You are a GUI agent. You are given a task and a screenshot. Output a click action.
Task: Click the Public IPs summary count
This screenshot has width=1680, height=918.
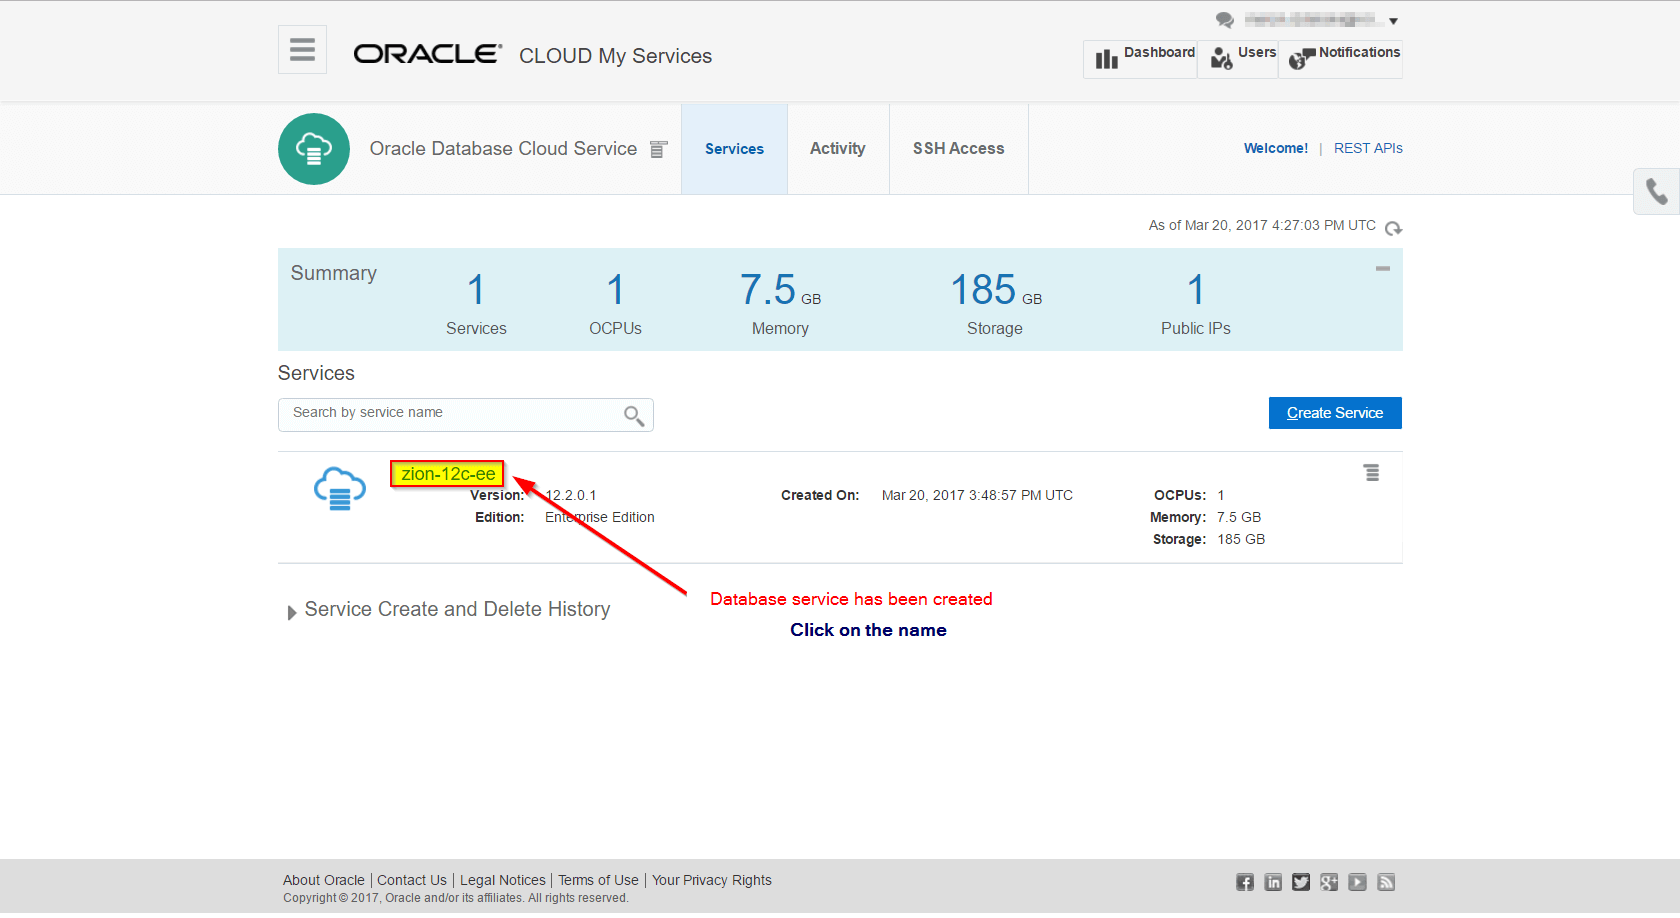[x=1196, y=290]
